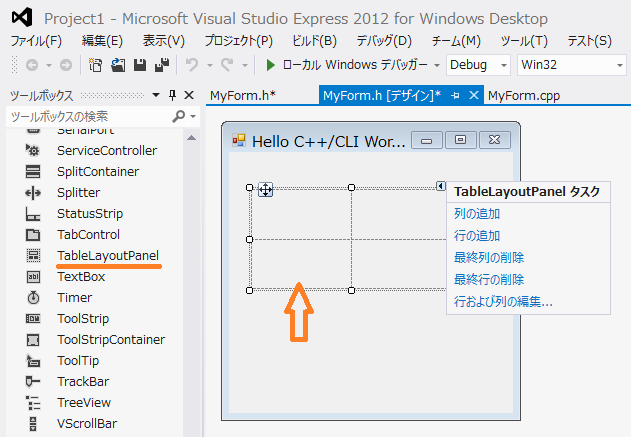Click 最終列の削除 in TableLayoutPanel tasks

tap(489, 258)
